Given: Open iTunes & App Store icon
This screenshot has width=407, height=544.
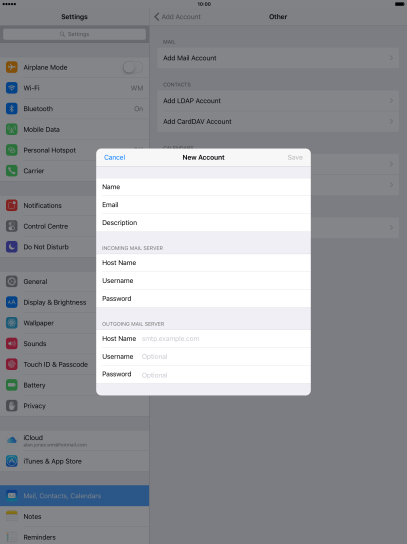Looking at the screenshot, I should coord(12,461).
